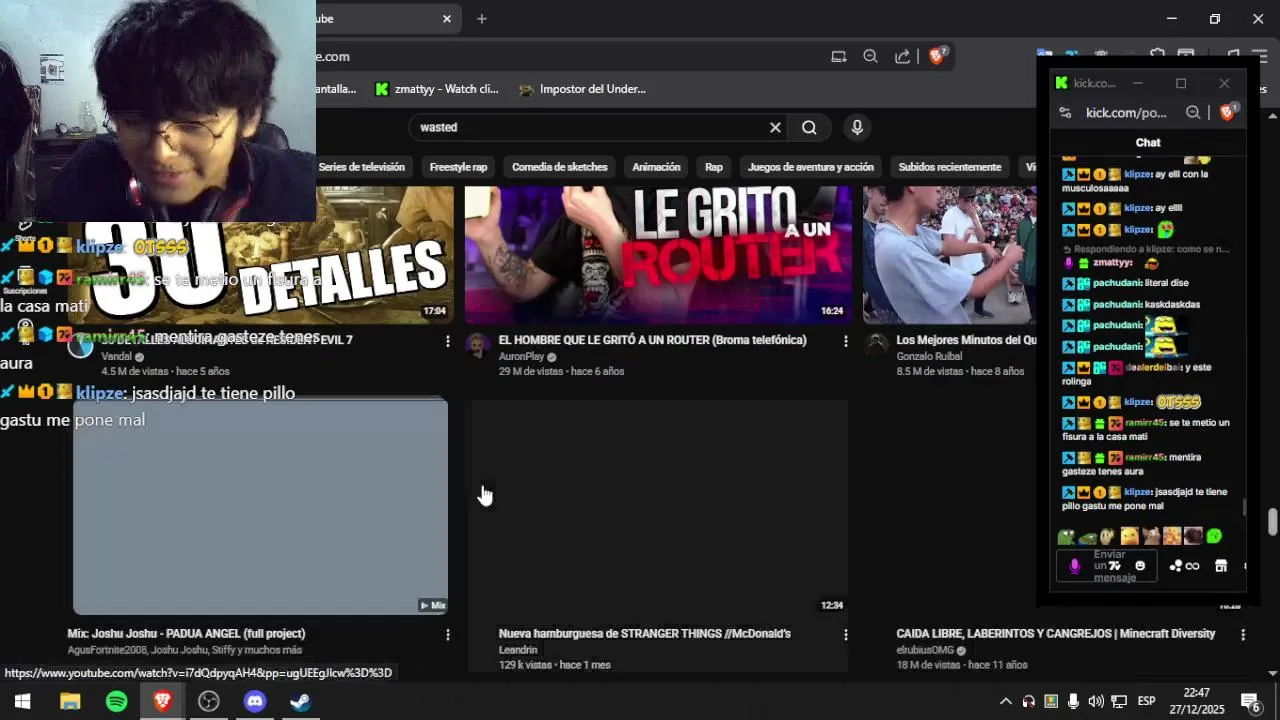
Task: Click the Kick window URL 'kick.com/po...'
Action: click(1126, 113)
